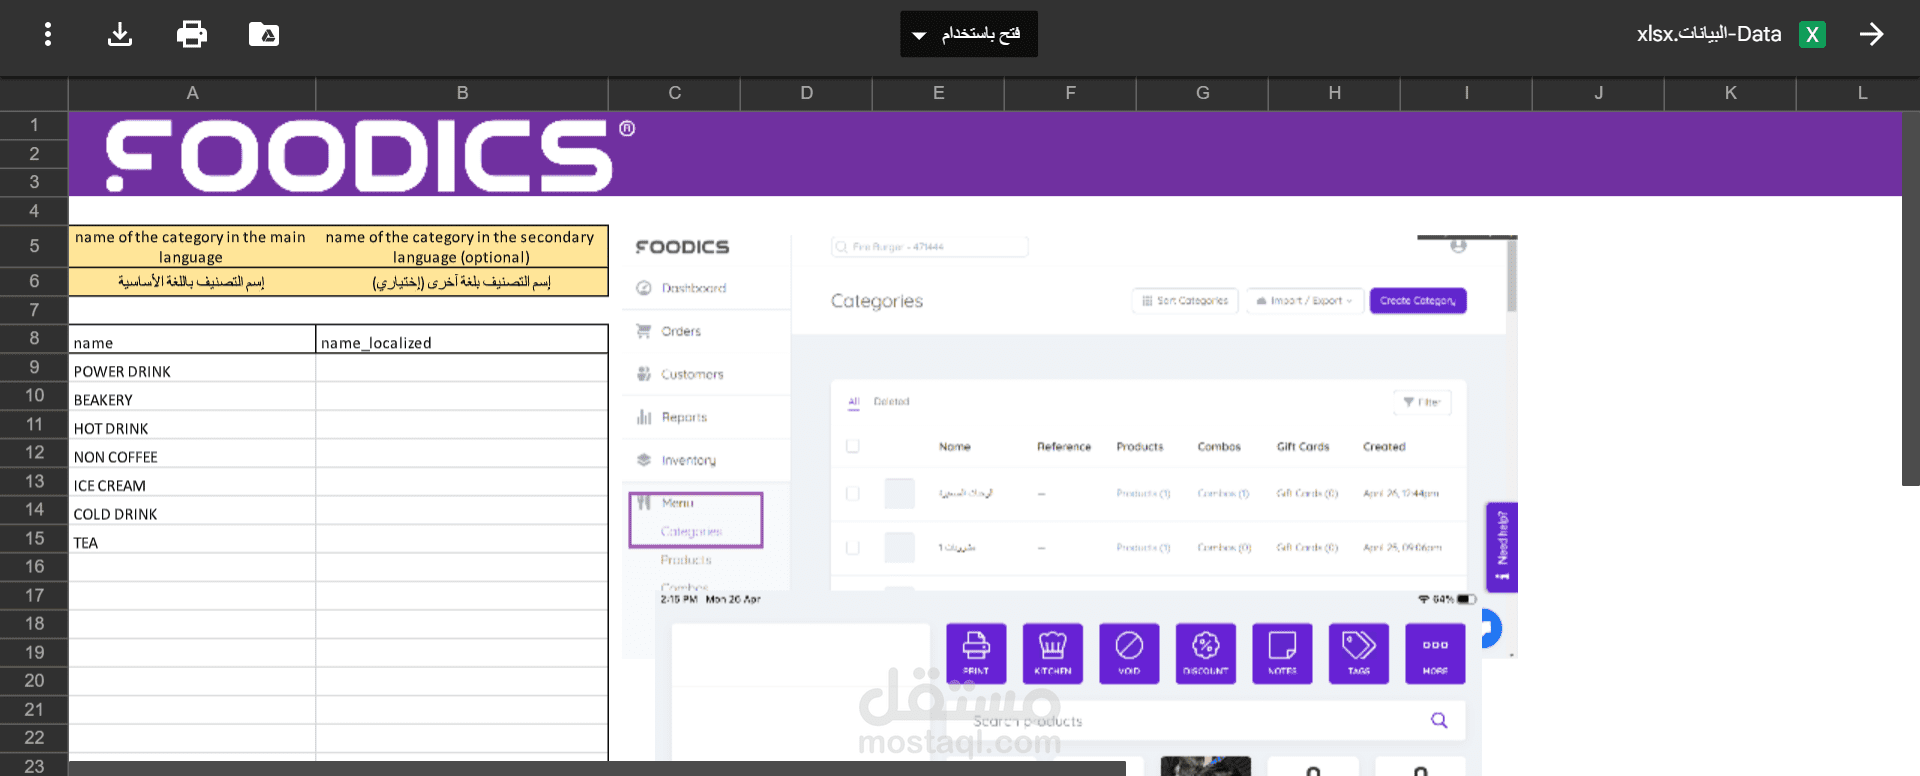Select column A header
The height and width of the screenshot is (776, 1920).
192,93
